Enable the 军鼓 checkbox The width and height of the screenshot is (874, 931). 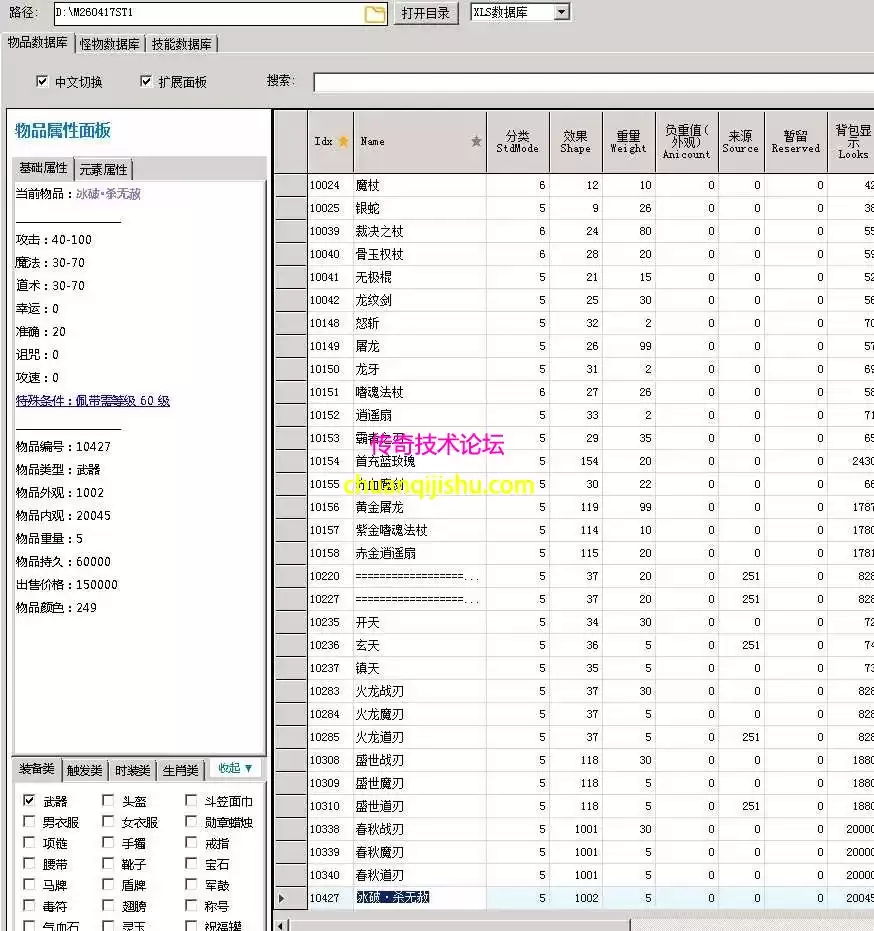191,884
